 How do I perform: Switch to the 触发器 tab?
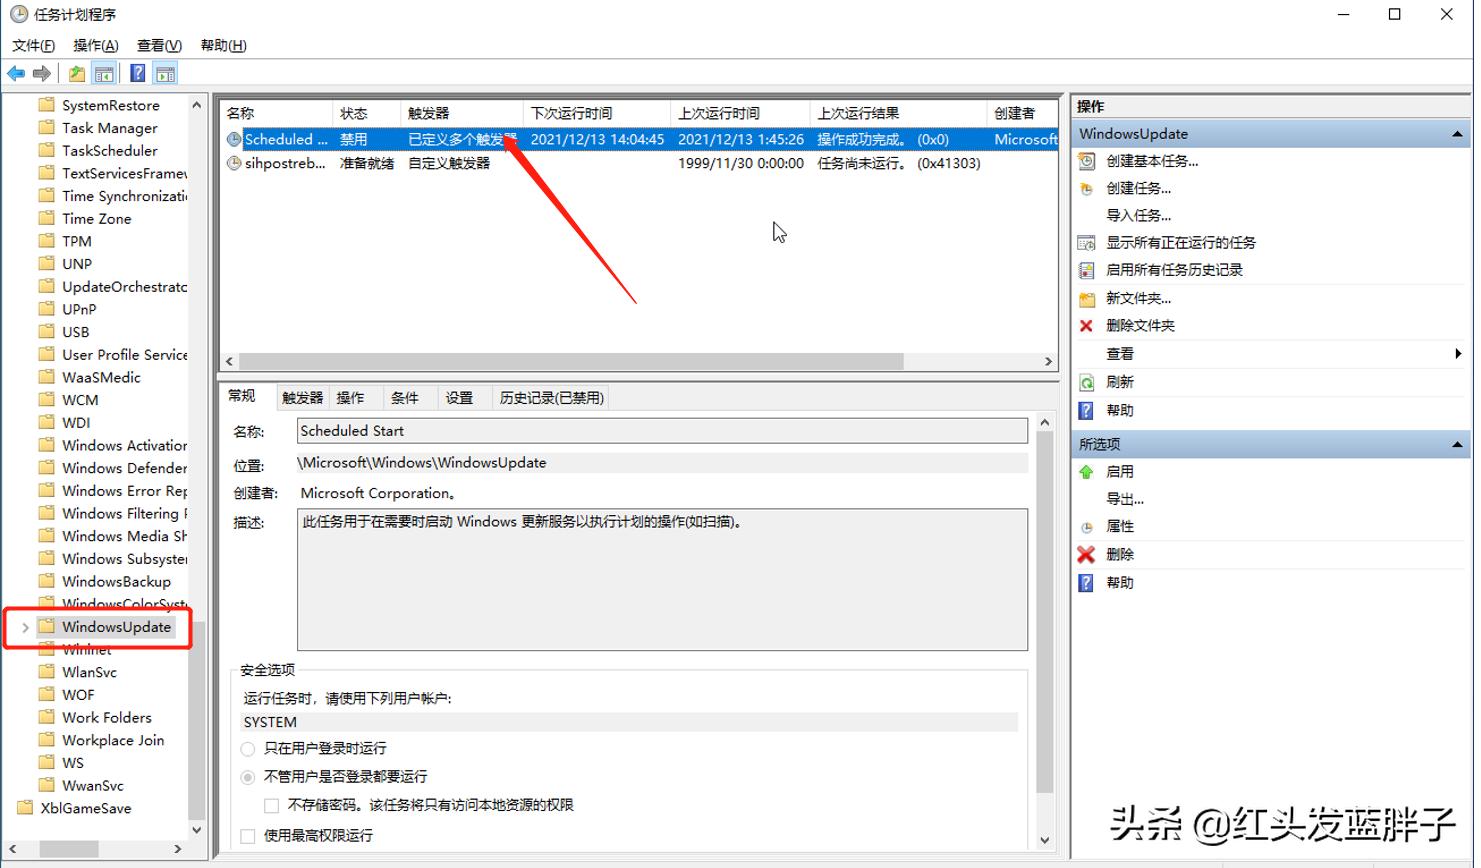tap(301, 397)
